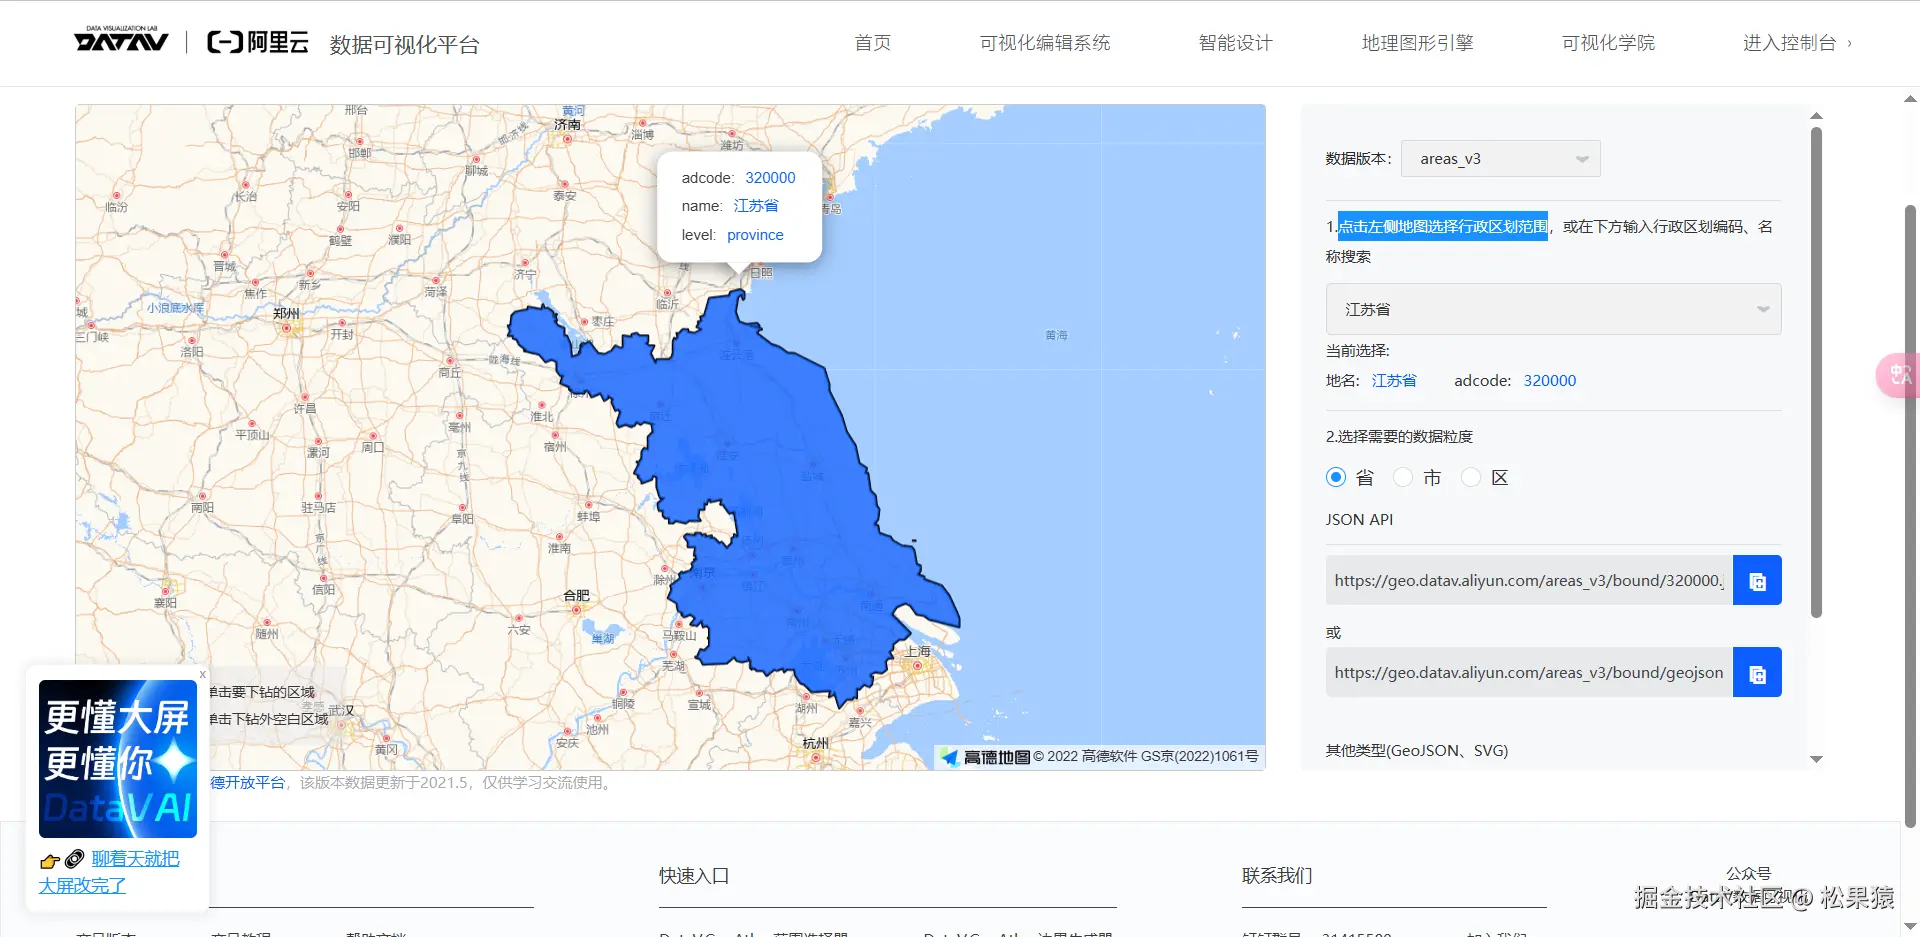This screenshot has width=1920, height=937.
Task: Select 地理图形引擎 in the navigation
Action: click(1418, 43)
